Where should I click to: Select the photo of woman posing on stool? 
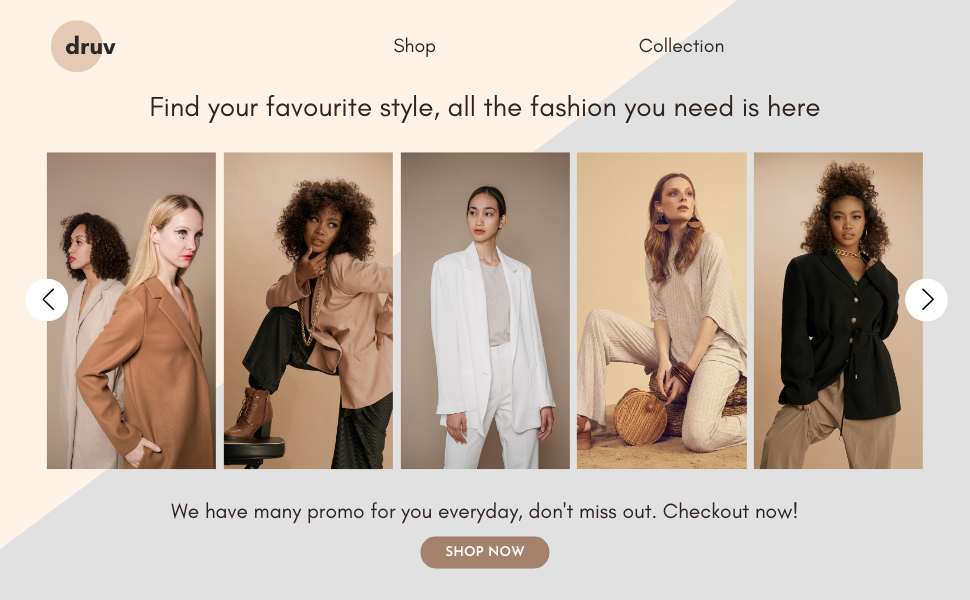(308, 311)
